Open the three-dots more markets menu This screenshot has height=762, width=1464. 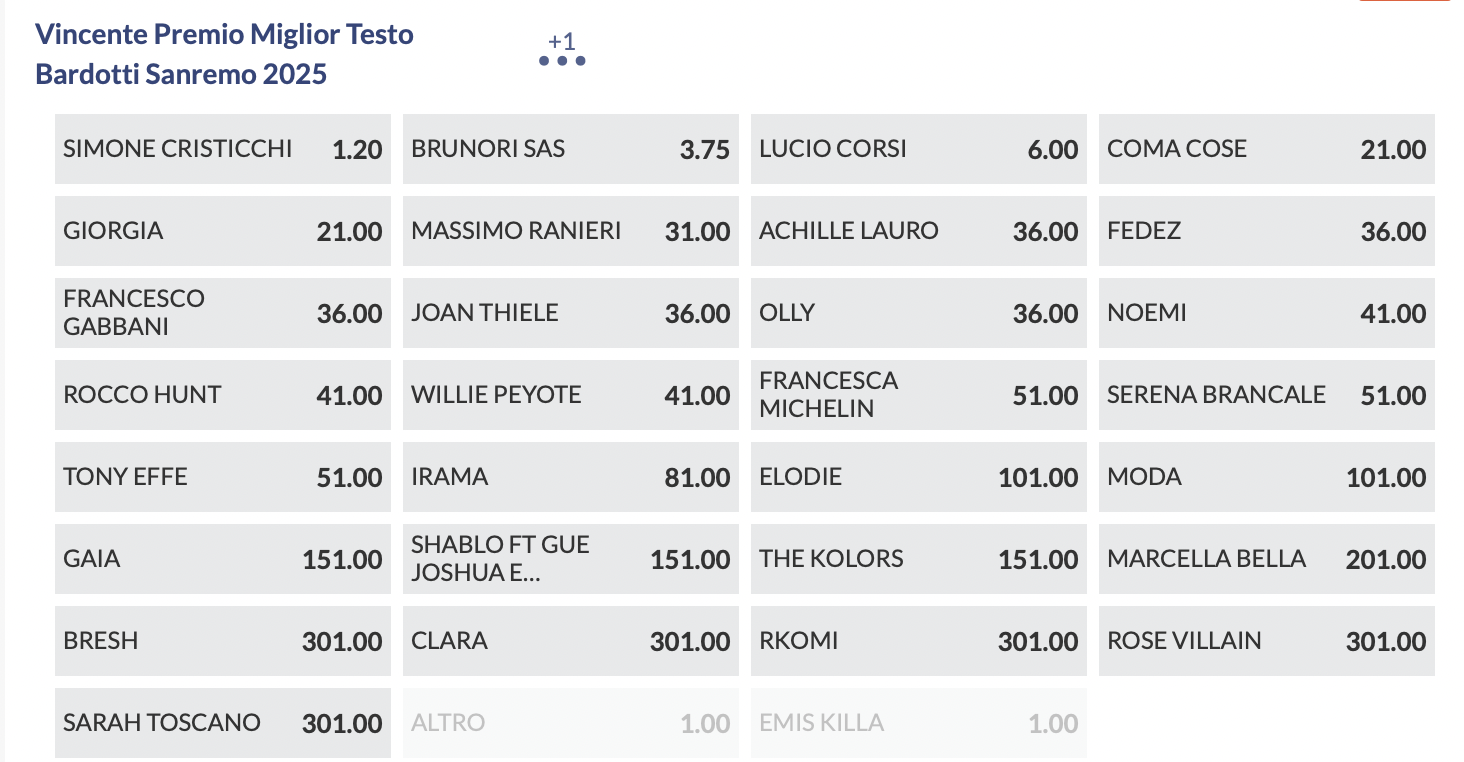[x=561, y=61]
